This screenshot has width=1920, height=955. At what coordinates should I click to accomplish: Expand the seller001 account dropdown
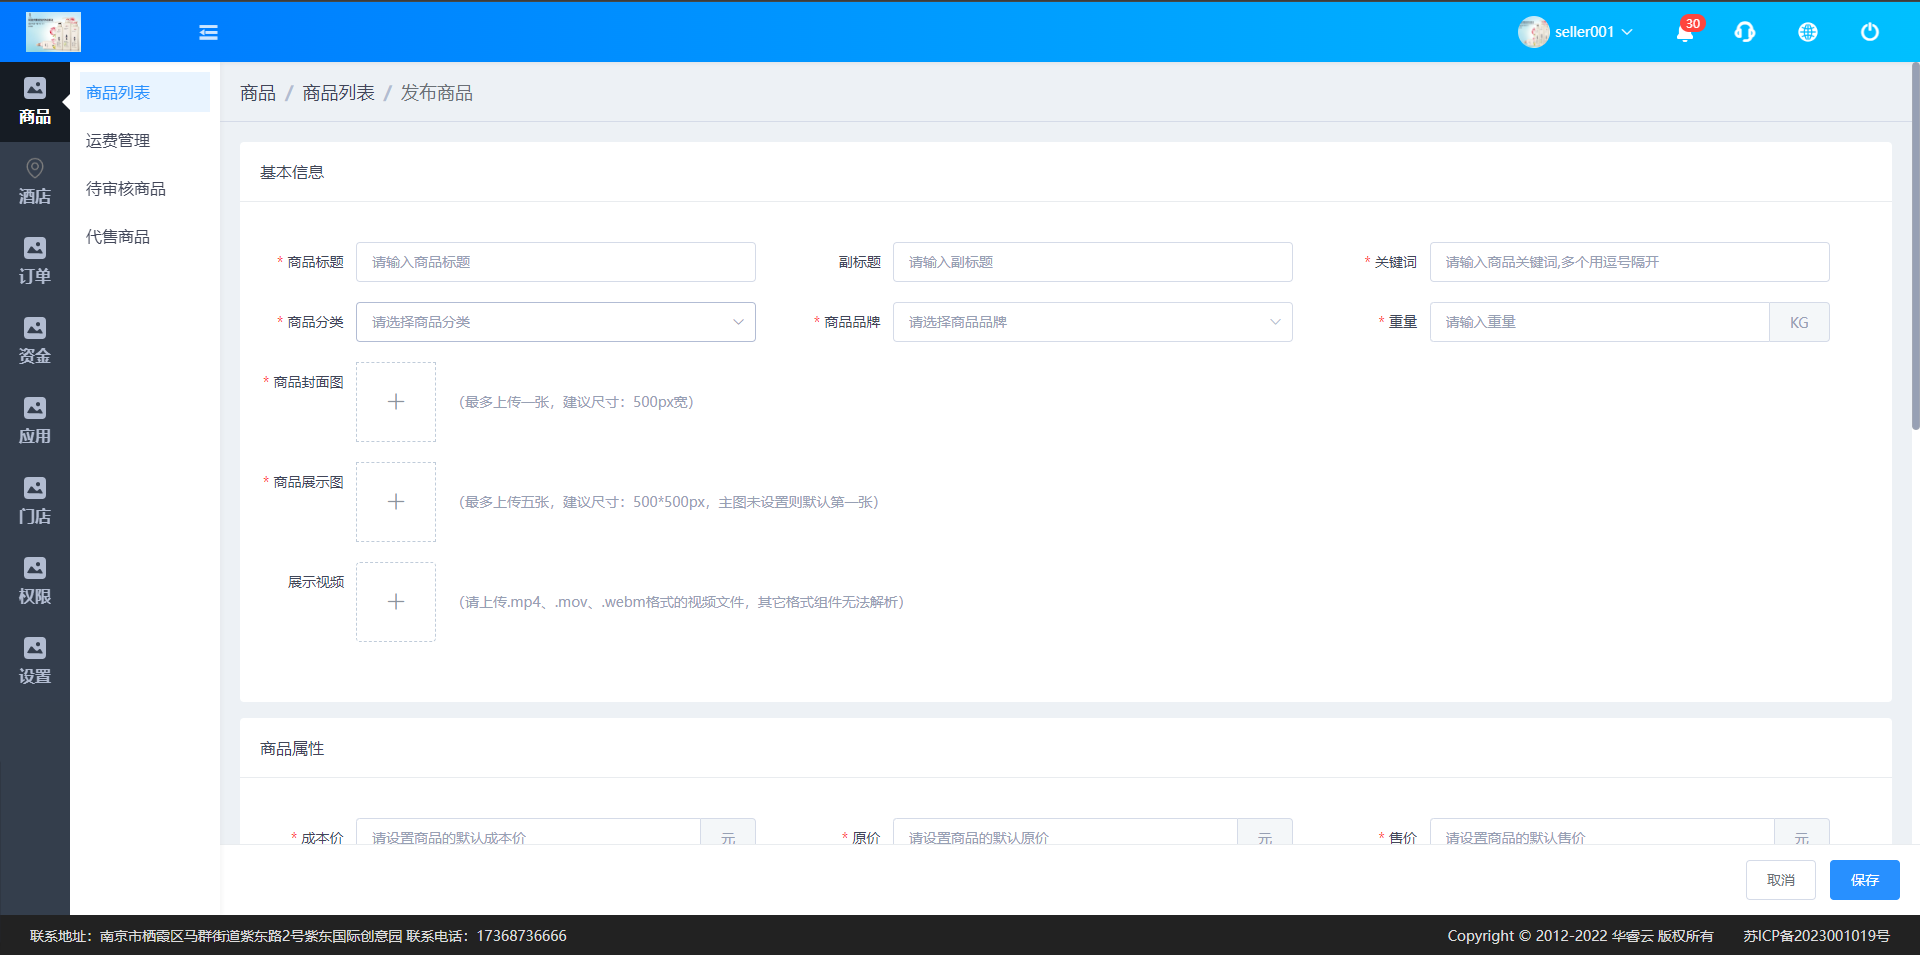tap(1576, 32)
